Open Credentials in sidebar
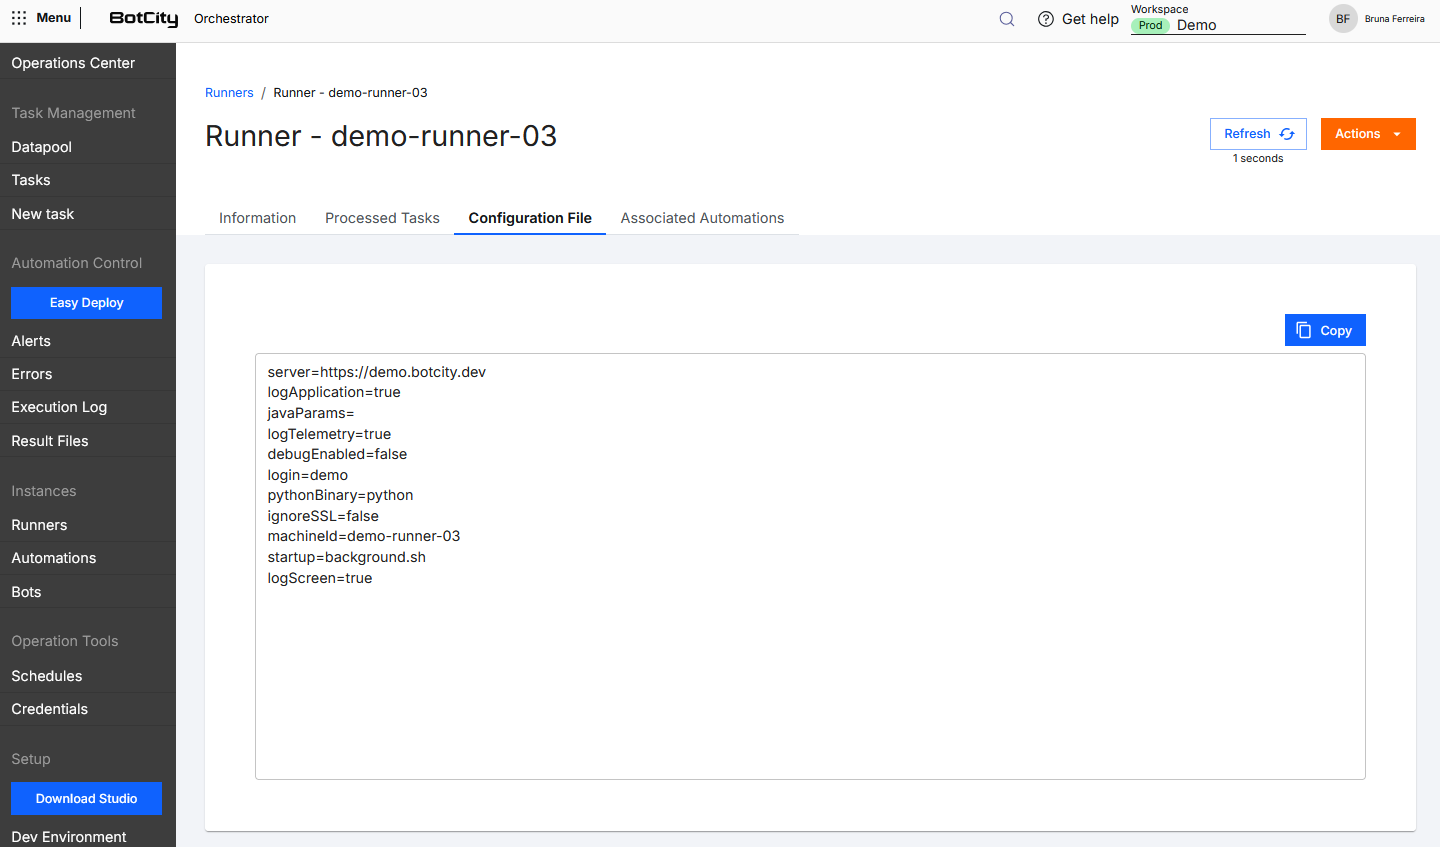 coord(88,709)
